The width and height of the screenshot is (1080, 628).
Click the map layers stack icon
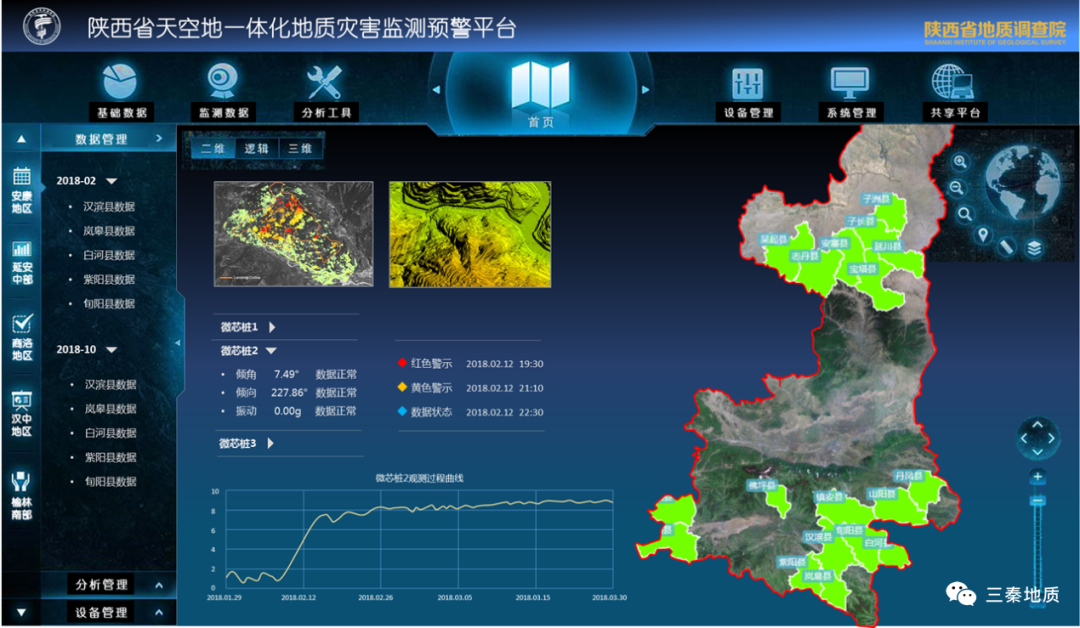(1033, 248)
